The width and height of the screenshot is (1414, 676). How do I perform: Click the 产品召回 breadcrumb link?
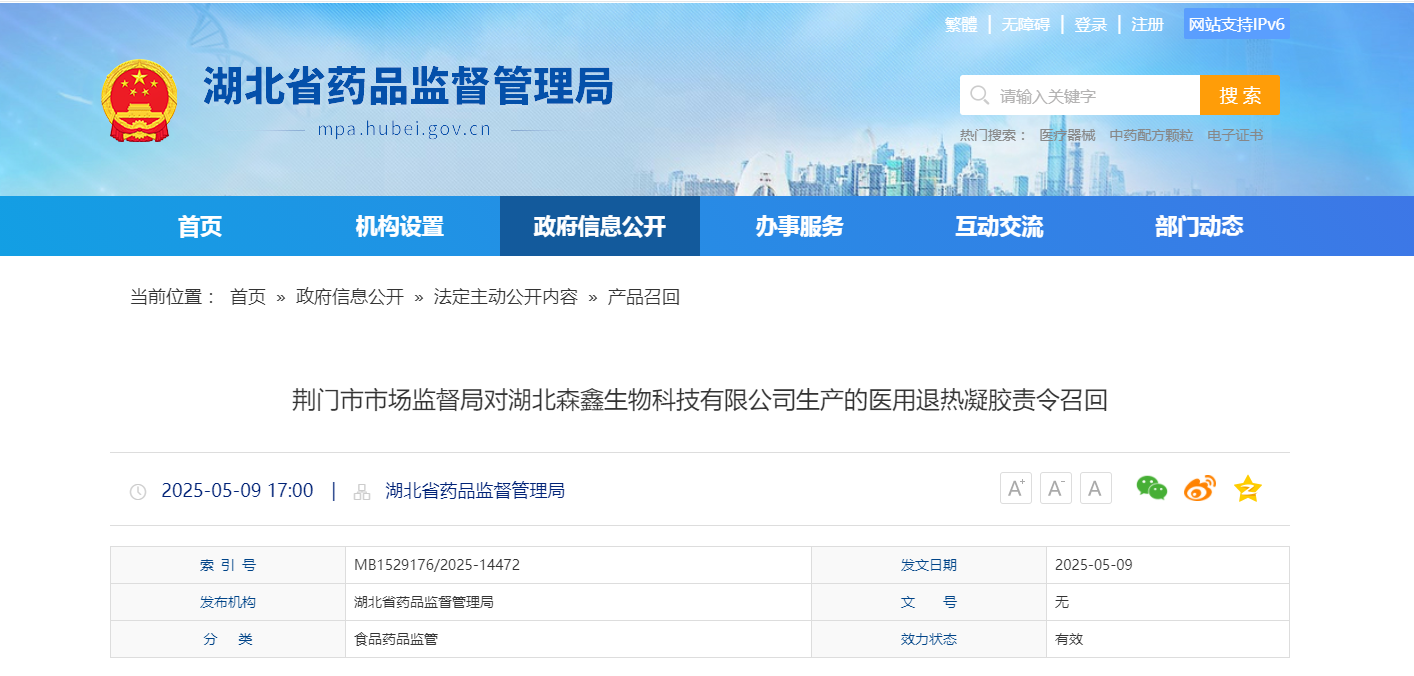[x=644, y=297]
